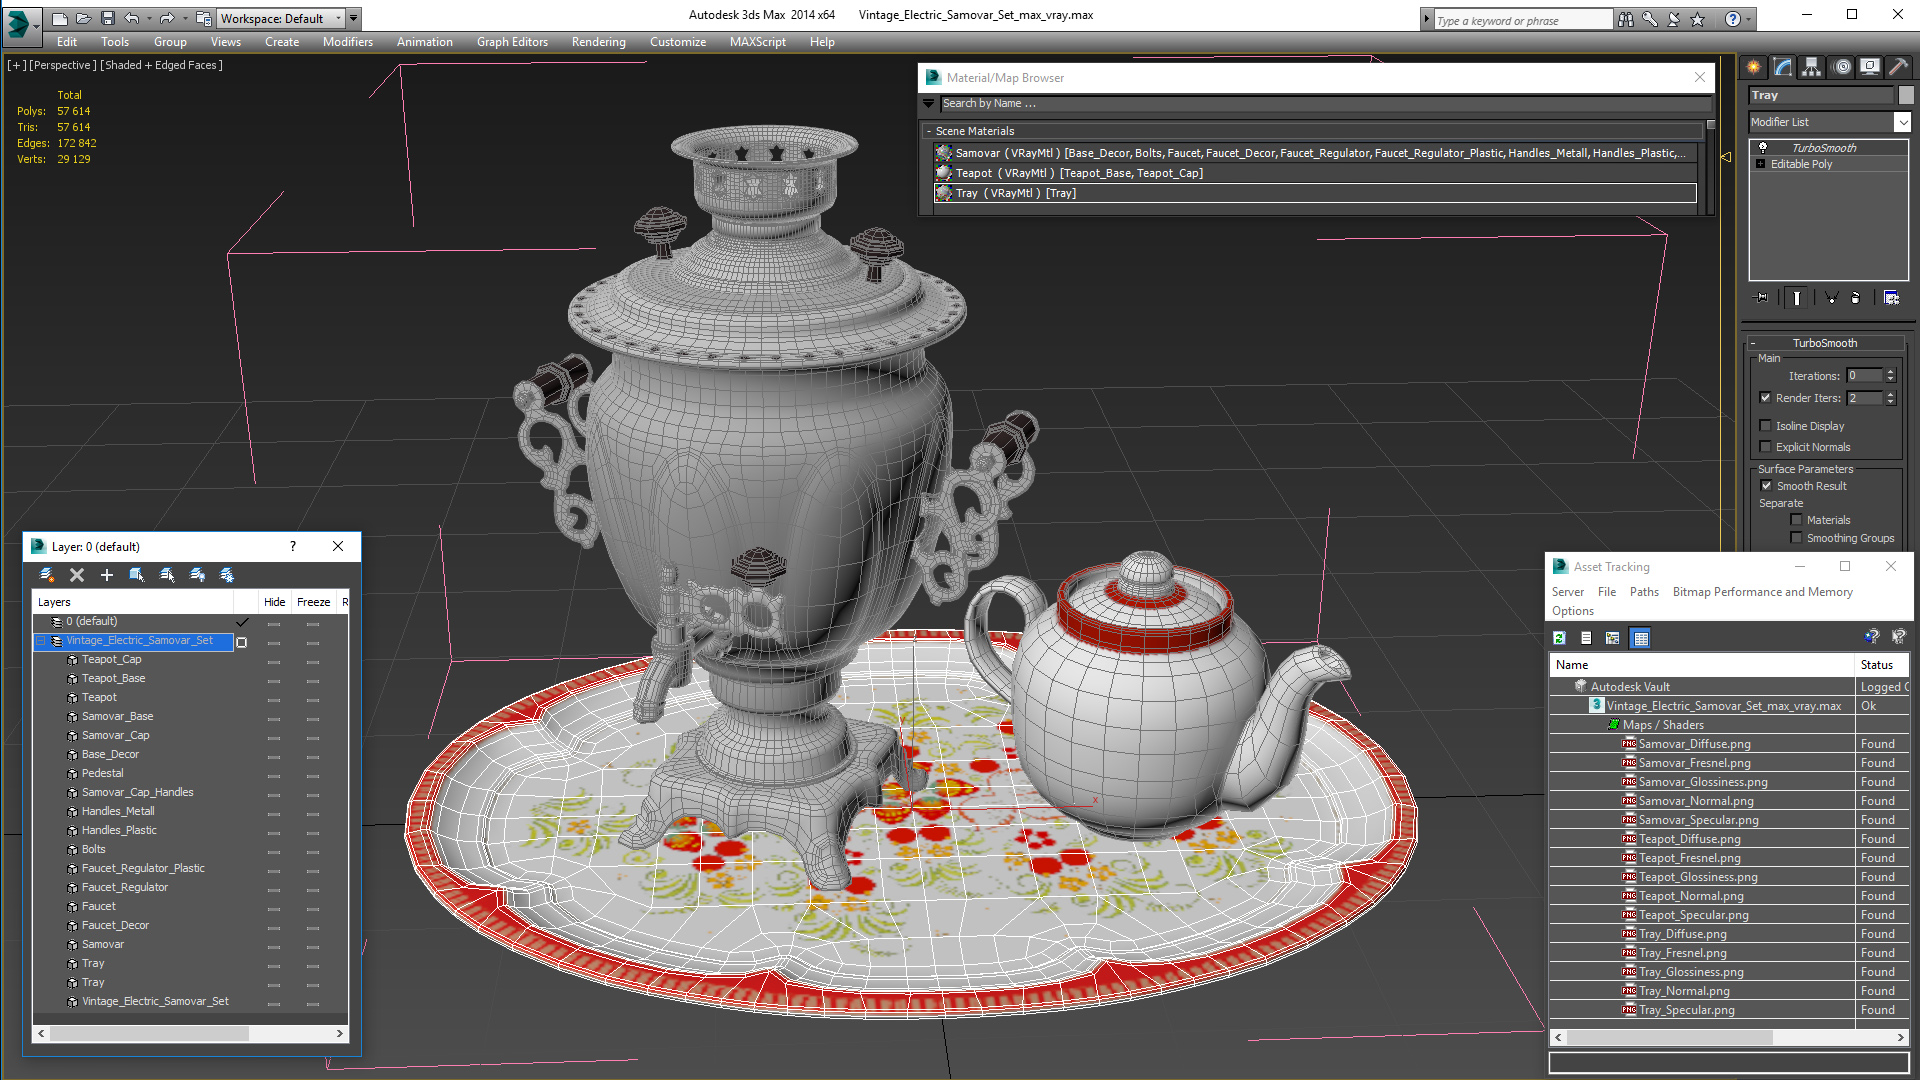
Task: Select Teapot VRayMtl material entry
Action: coord(1078,173)
